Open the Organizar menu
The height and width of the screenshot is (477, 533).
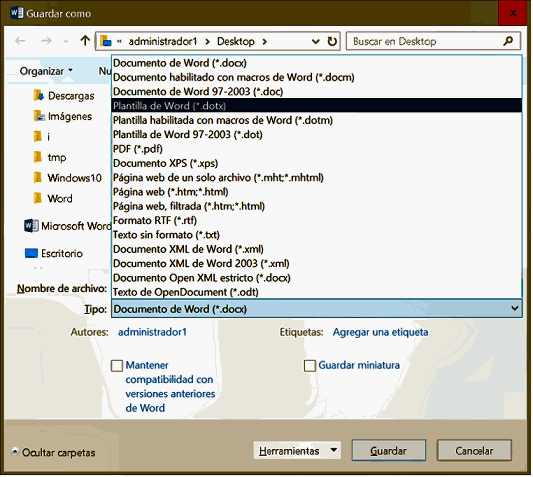(46, 71)
